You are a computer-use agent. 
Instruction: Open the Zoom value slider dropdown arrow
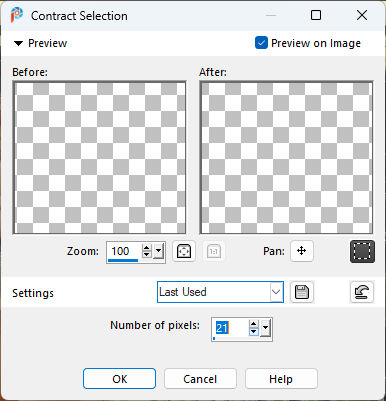point(159,251)
